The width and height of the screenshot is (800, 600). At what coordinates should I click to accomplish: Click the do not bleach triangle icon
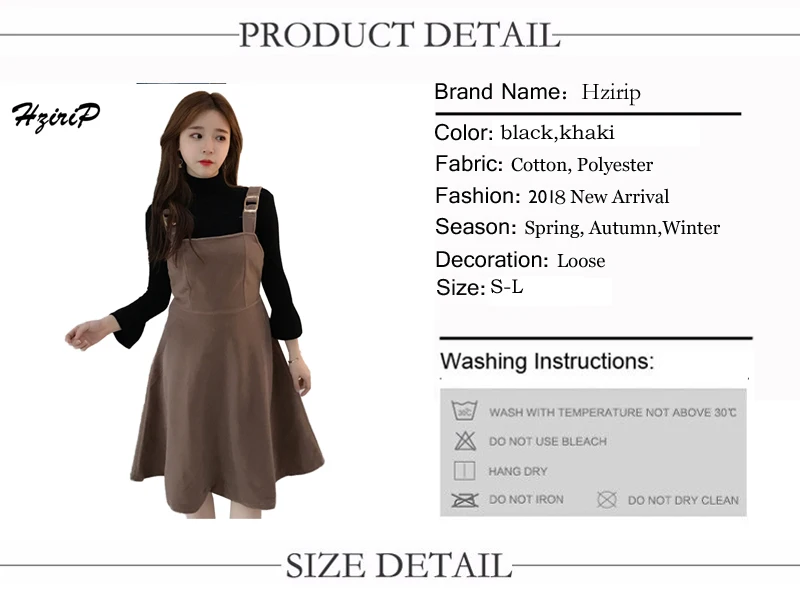465,441
